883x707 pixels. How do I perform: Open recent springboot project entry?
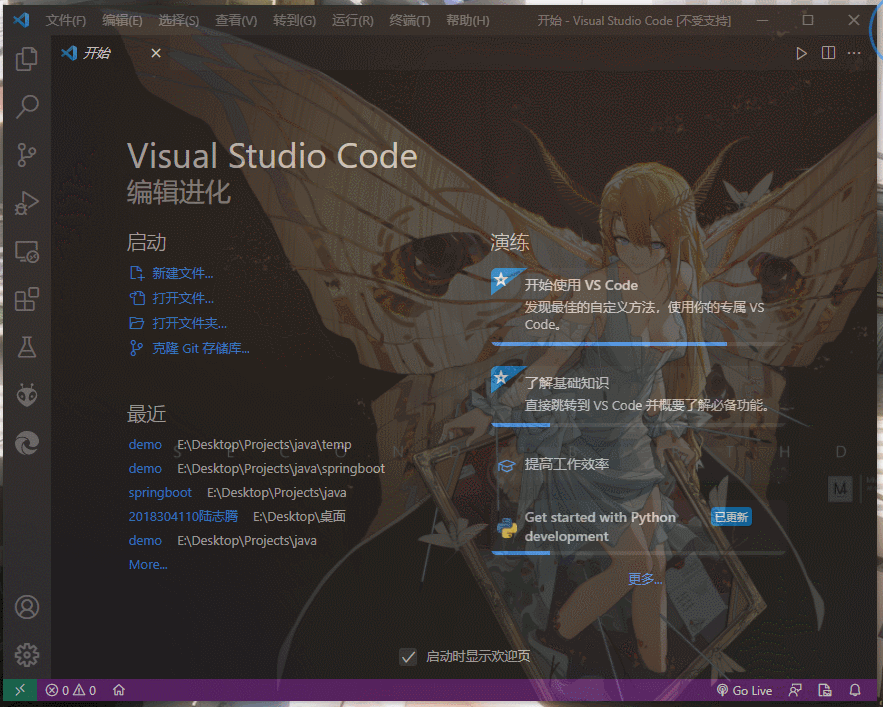click(x=160, y=493)
